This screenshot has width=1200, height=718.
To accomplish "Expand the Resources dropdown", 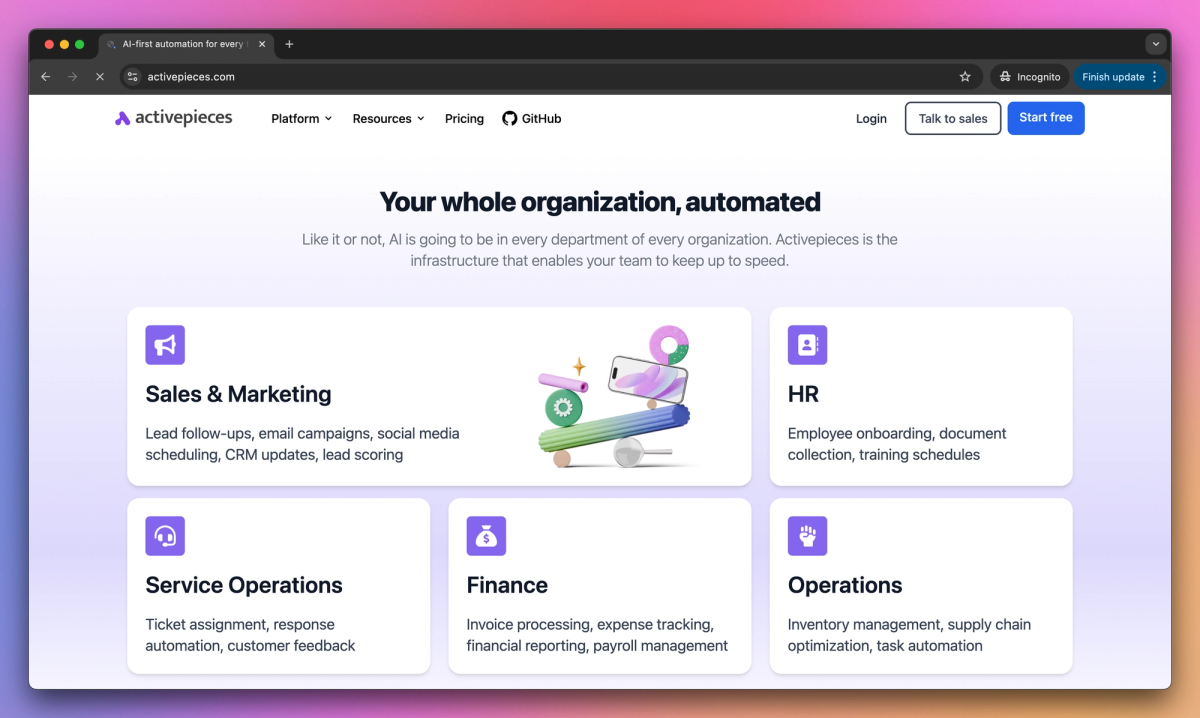I will tap(388, 118).
